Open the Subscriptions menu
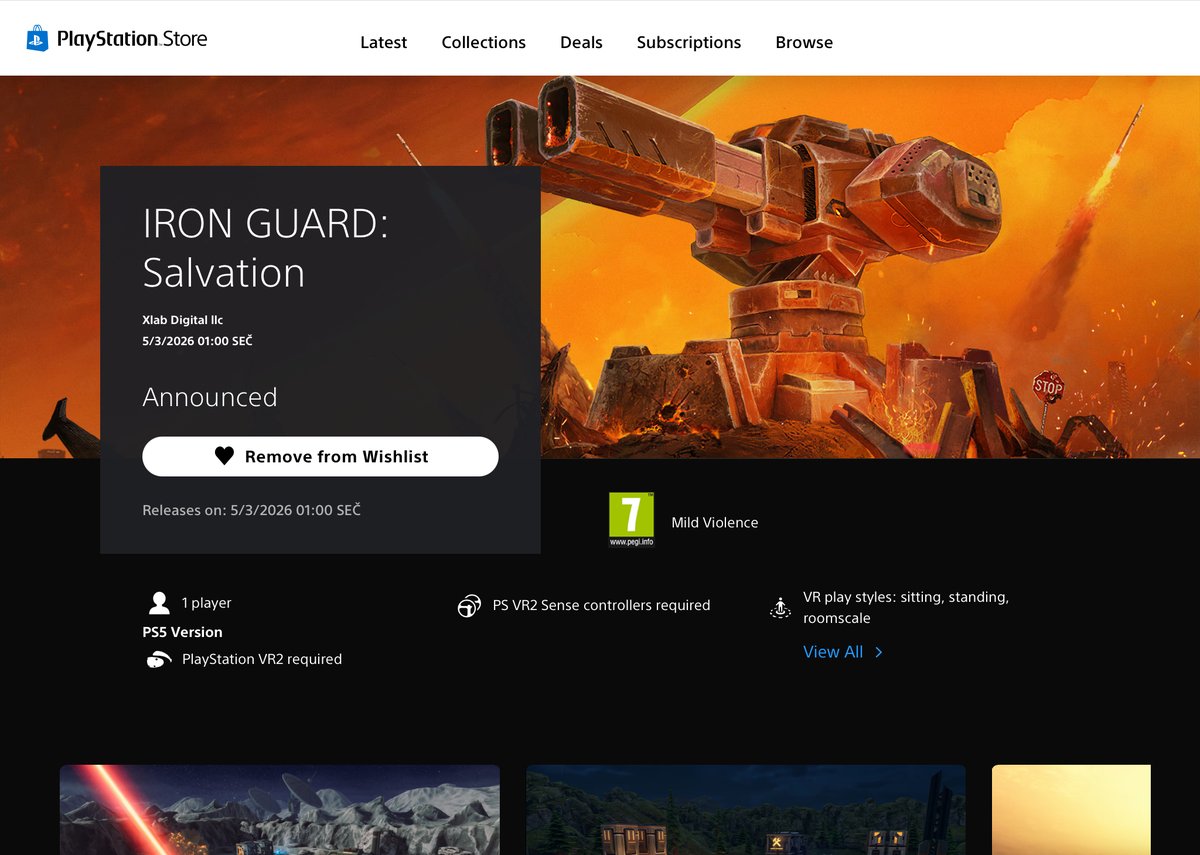 point(689,42)
